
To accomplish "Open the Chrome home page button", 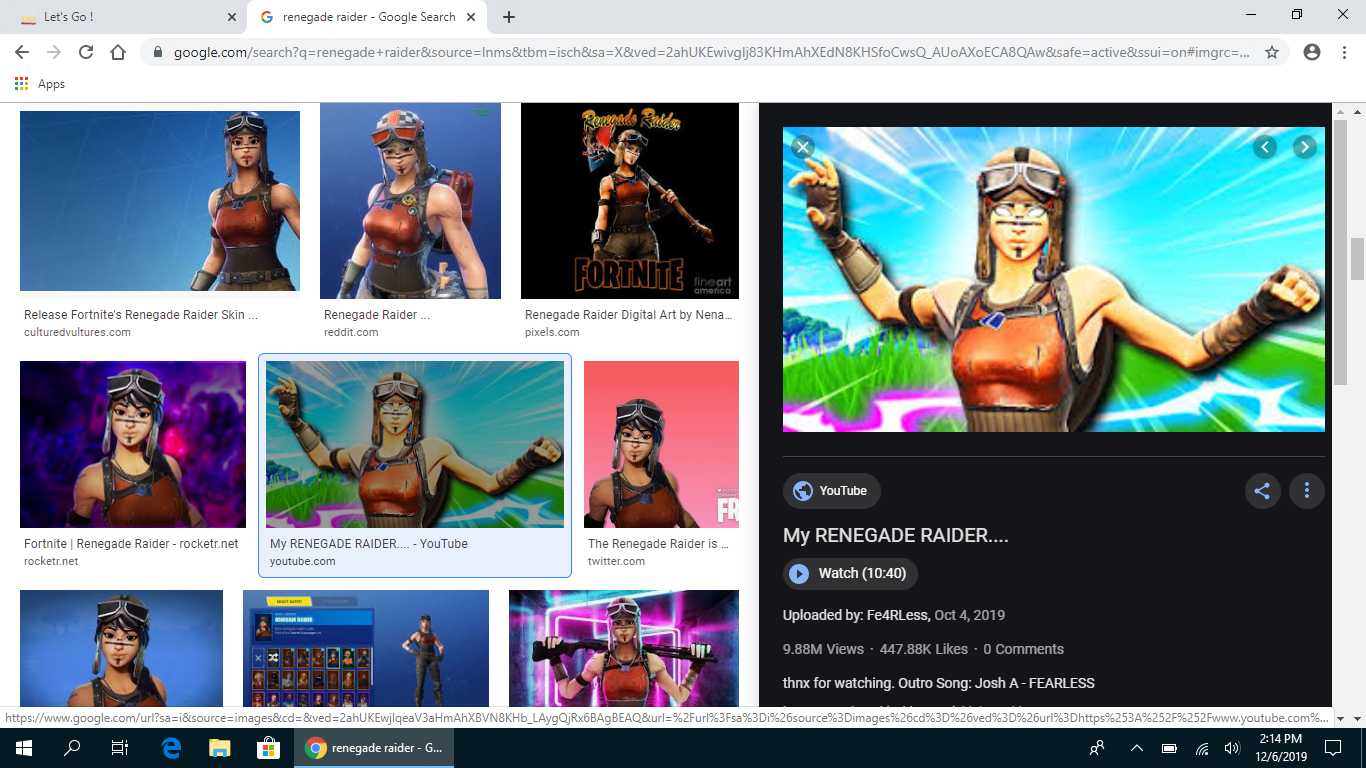I will [x=118, y=52].
